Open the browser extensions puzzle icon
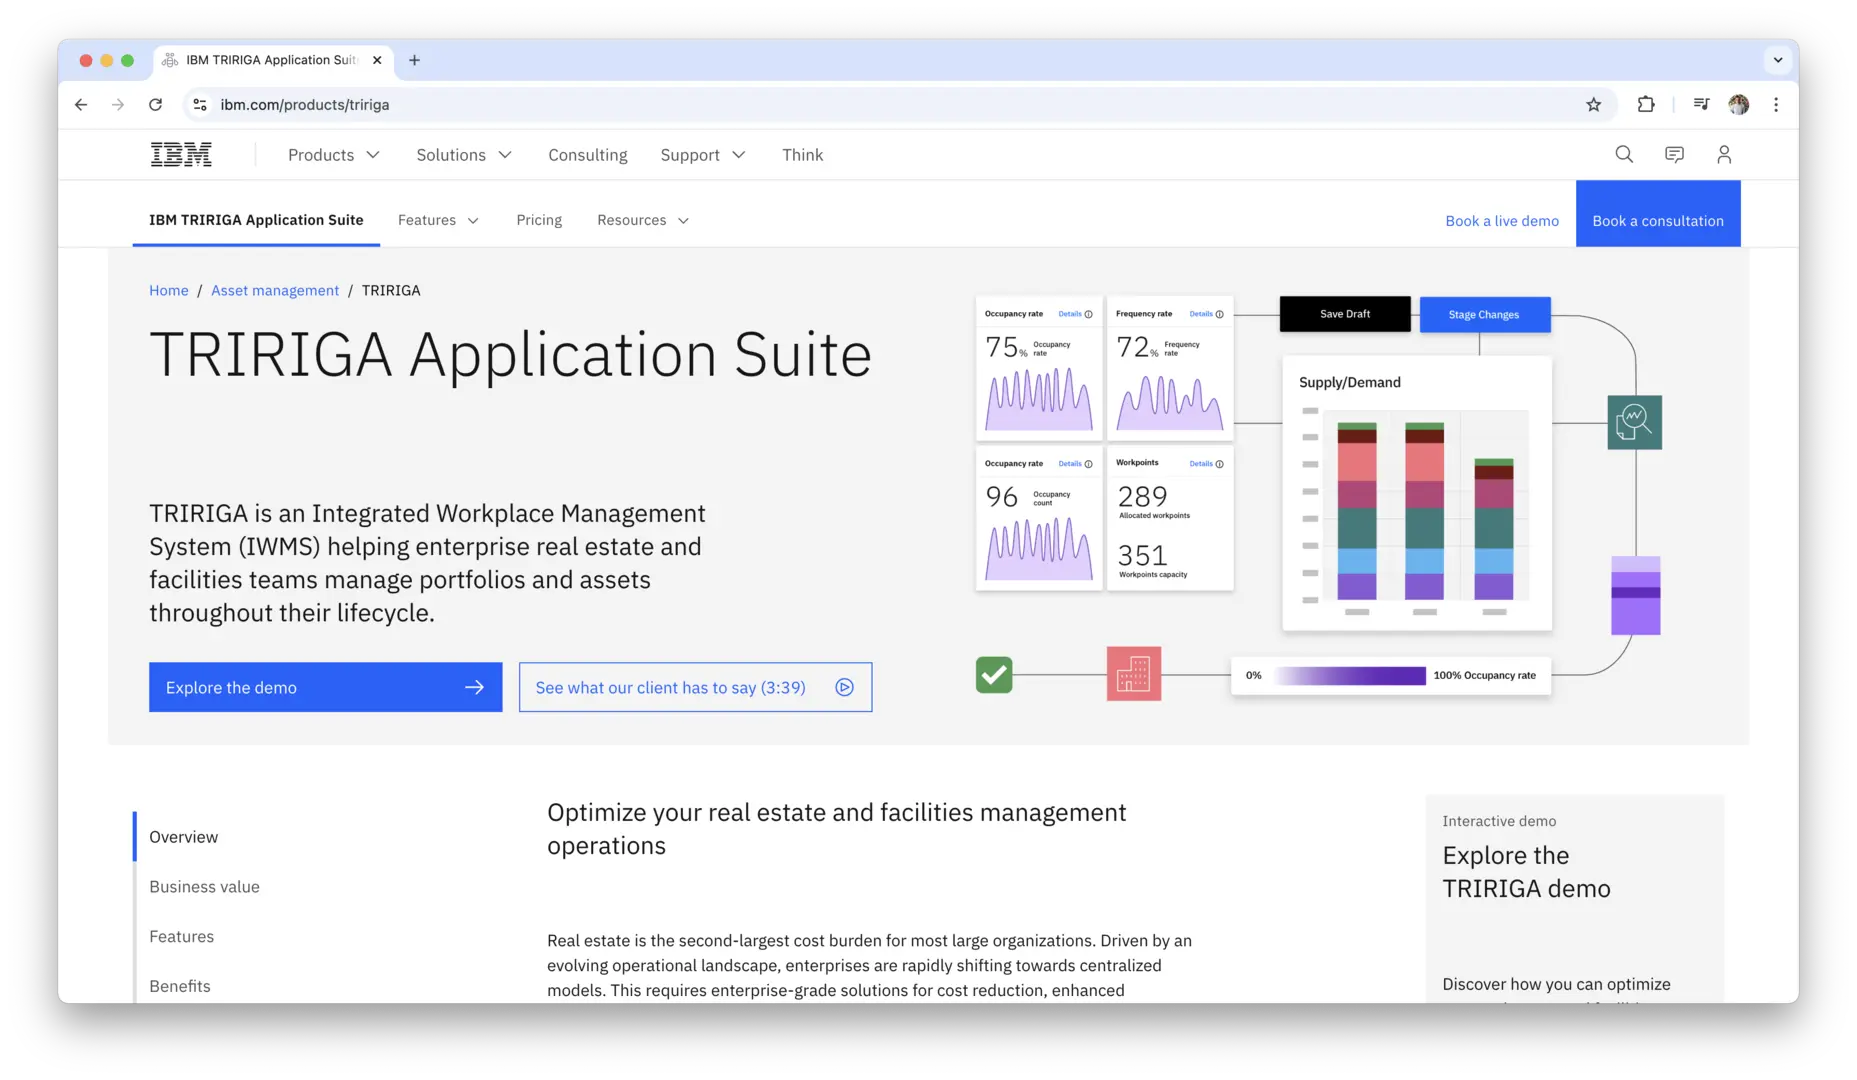 1646,104
